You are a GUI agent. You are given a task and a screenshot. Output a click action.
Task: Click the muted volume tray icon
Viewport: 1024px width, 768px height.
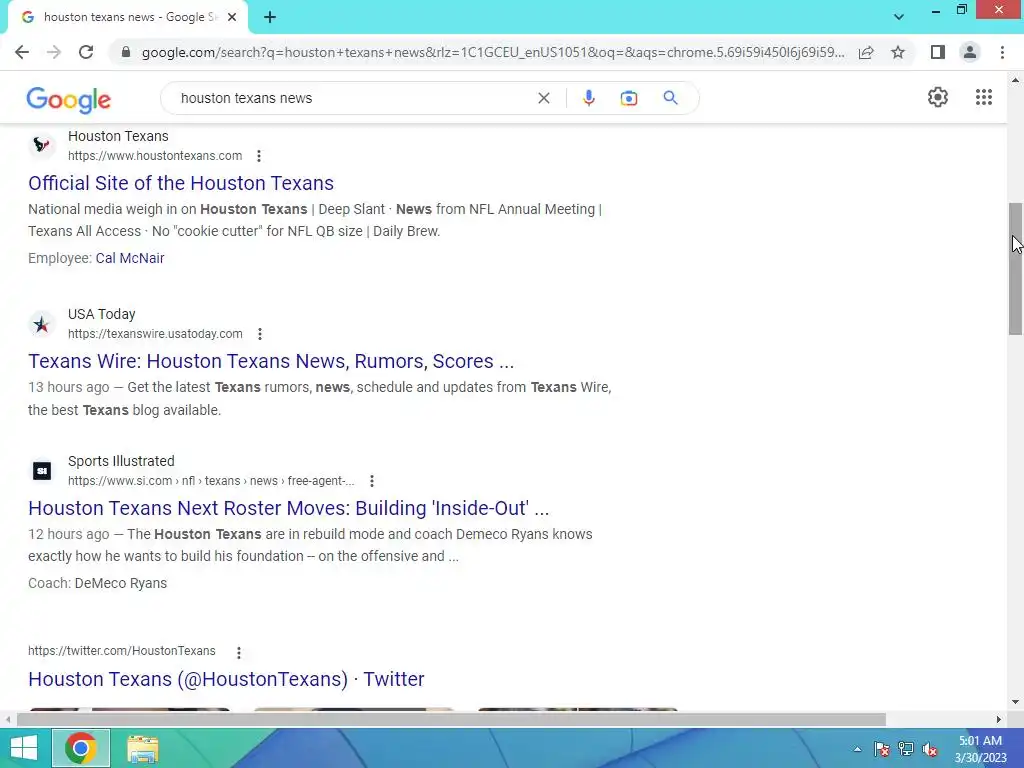pos(930,749)
